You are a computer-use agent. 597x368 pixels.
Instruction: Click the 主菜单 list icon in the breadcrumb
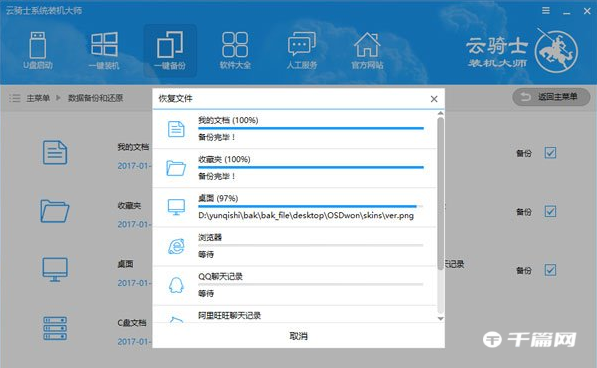(x=15, y=98)
